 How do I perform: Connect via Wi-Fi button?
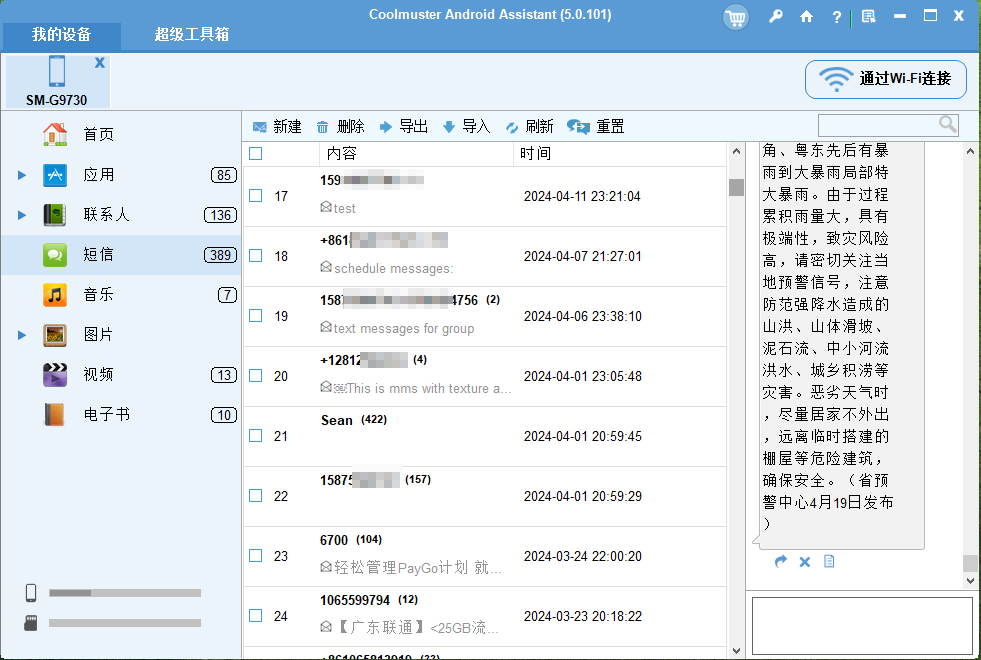[886, 79]
